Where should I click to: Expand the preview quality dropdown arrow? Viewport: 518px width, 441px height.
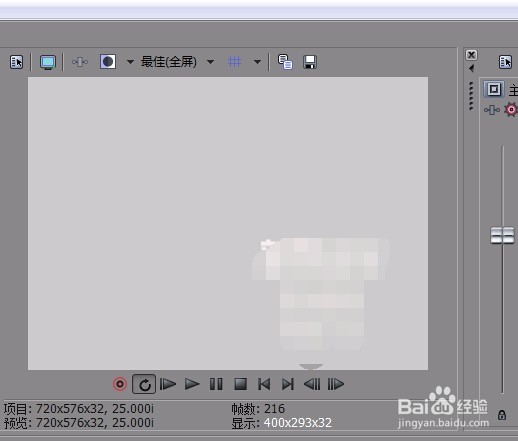pyautogui.click(x=210, y=62)
